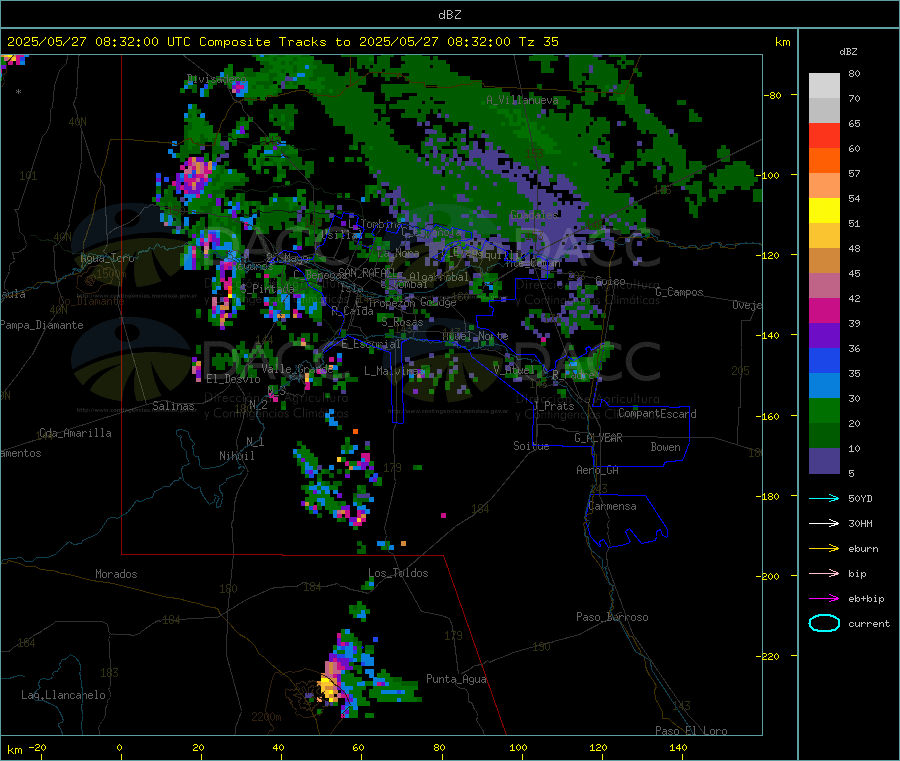900x761 pixels.
Task: Click the eburn yellow arrow legend icon
Action: pos(824,549)
